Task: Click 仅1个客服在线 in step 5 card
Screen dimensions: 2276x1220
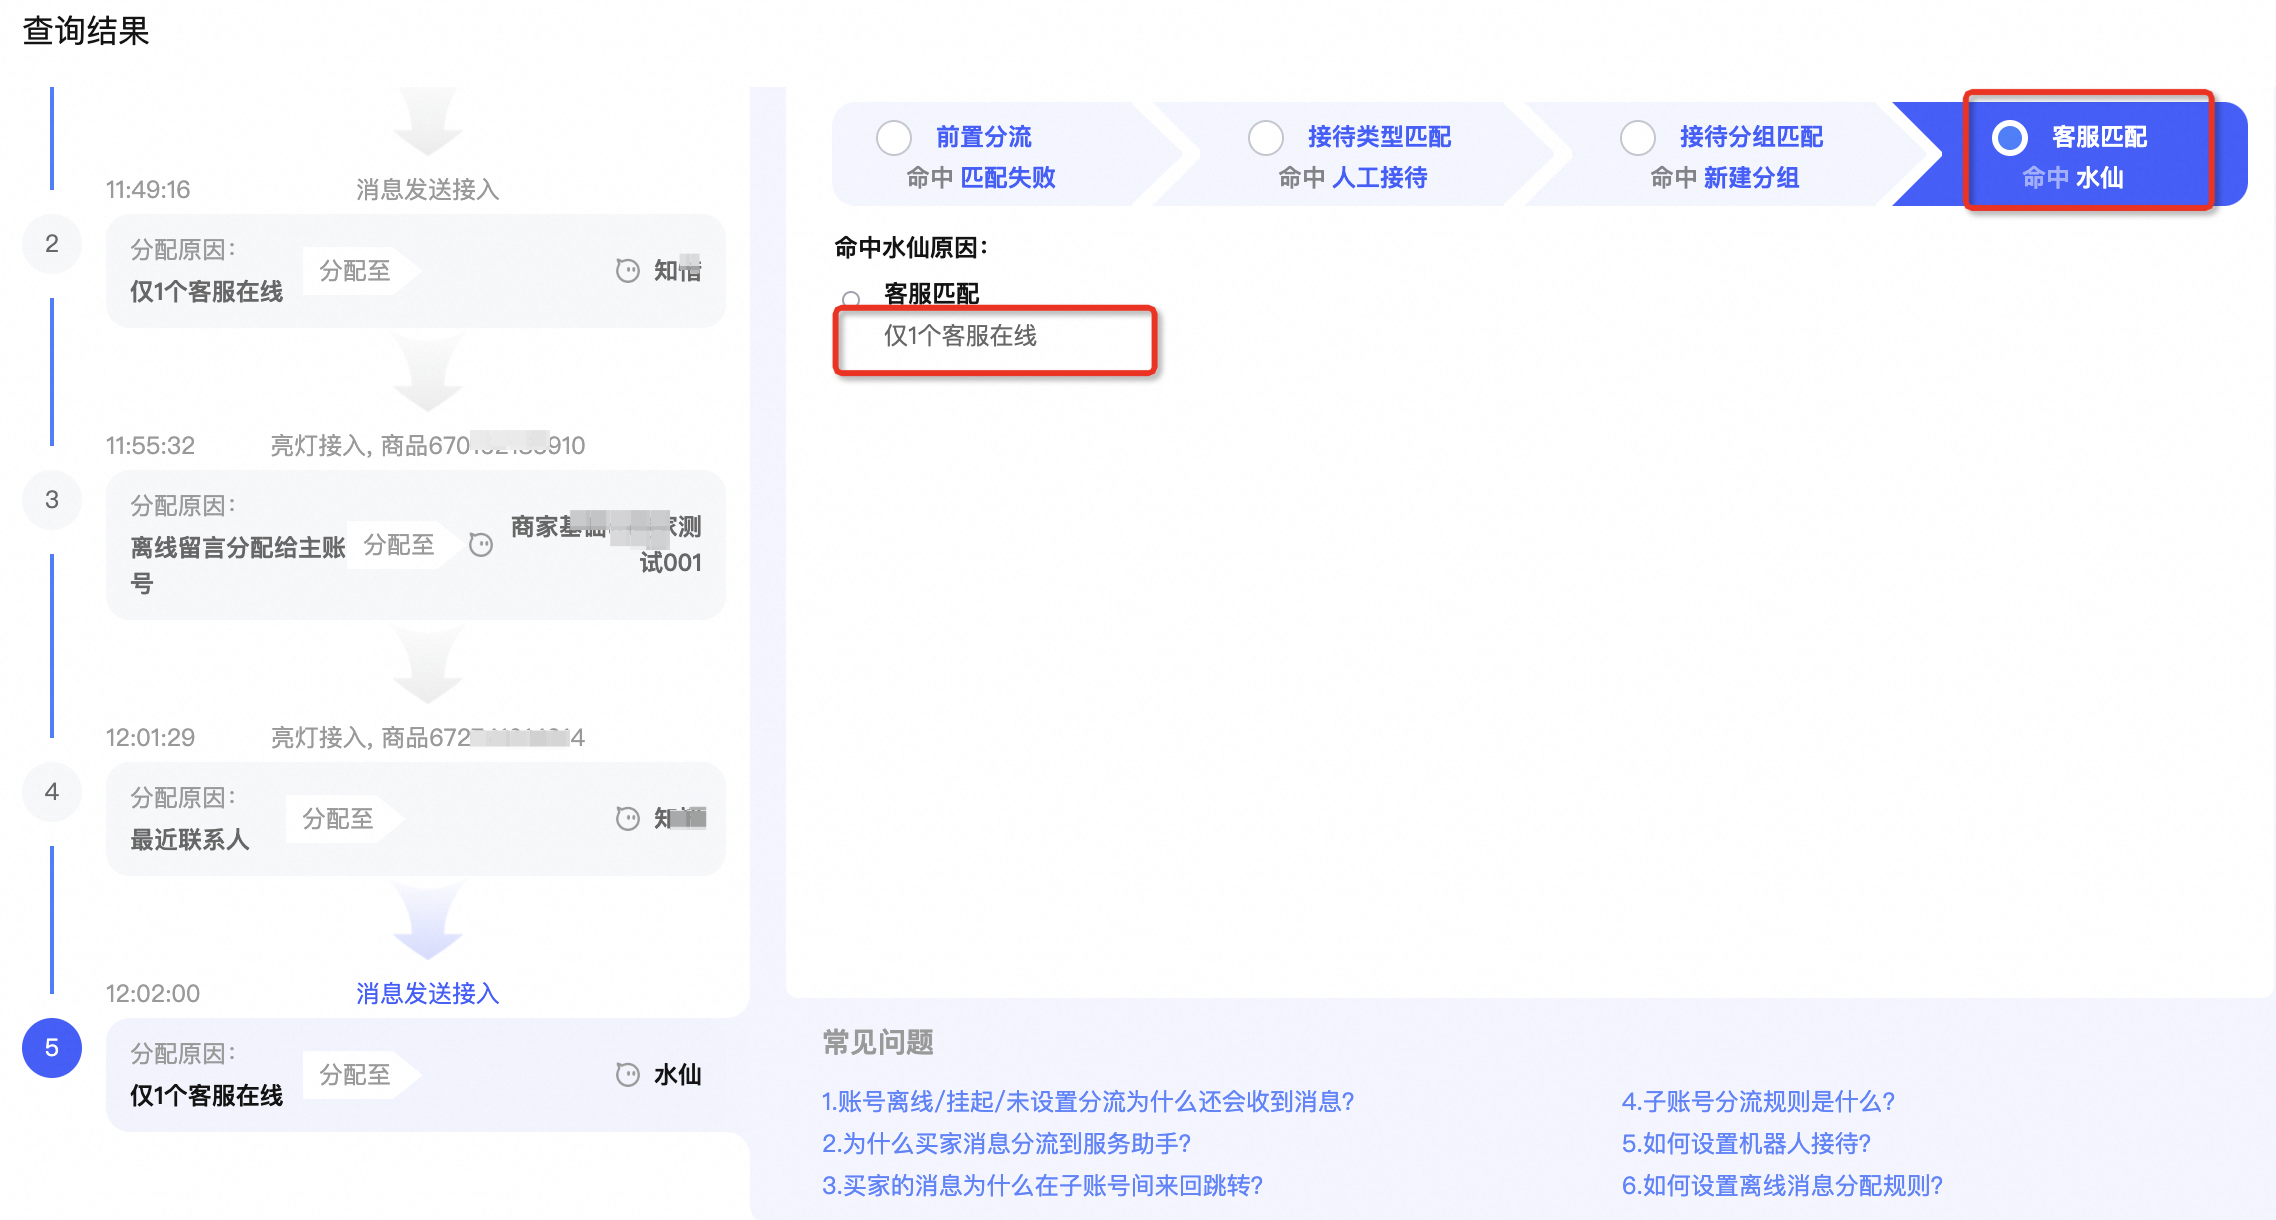Action: [x=206, y=1095]
